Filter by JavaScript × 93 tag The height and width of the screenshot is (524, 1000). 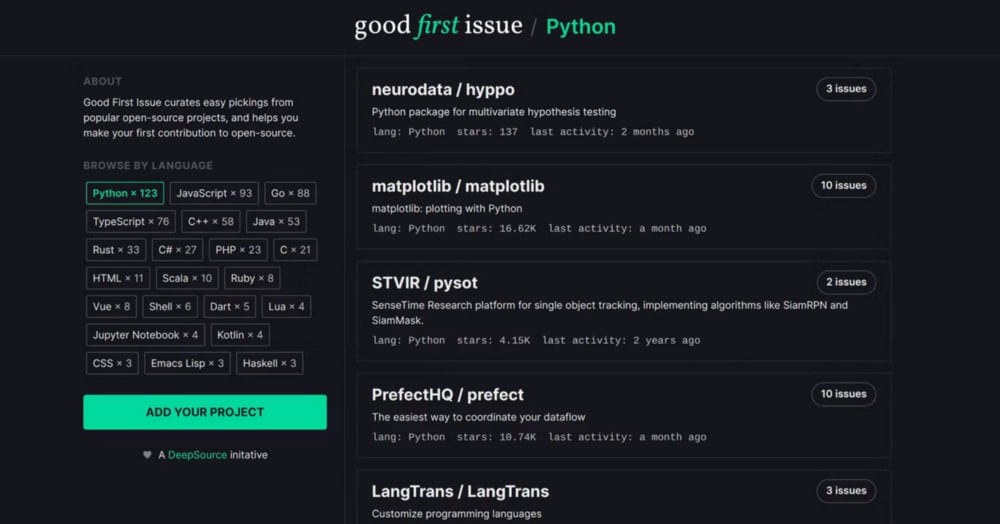(x=214, y=193)
